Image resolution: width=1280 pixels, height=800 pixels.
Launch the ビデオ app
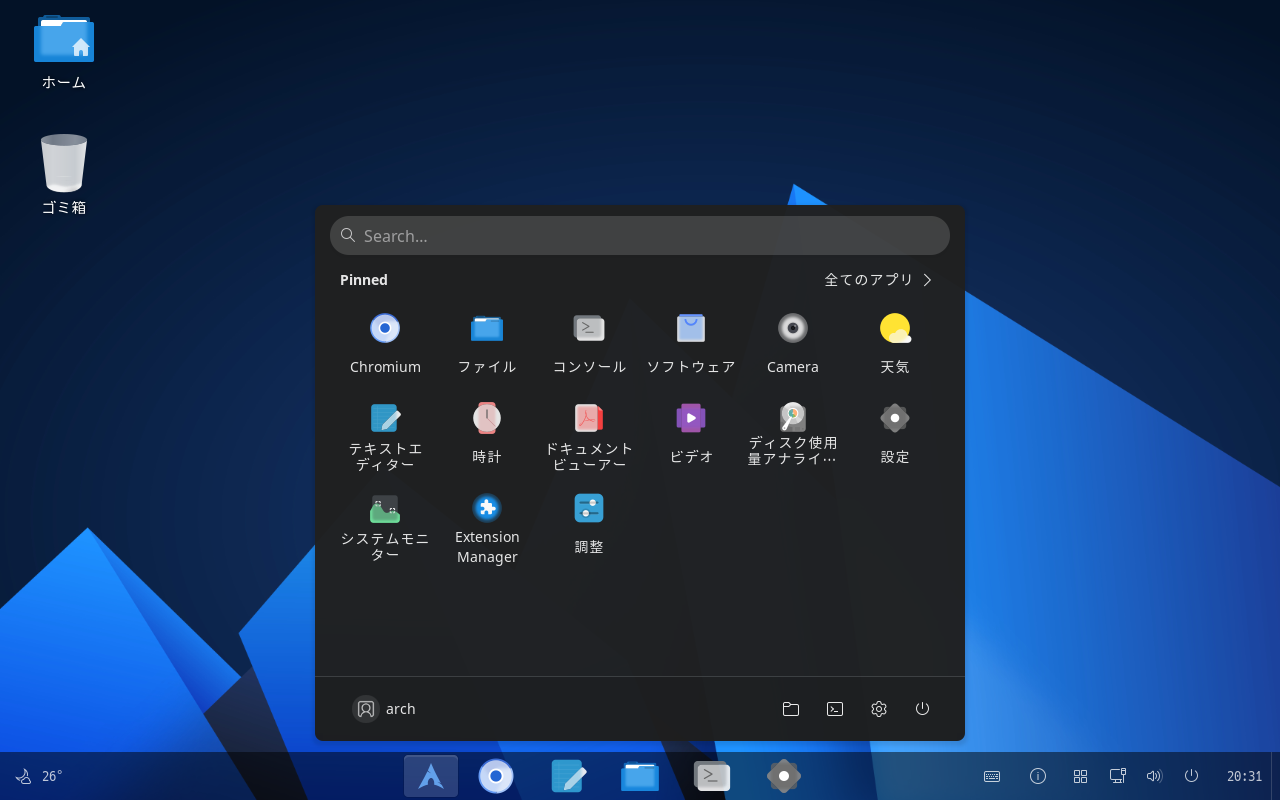point(691,433)
